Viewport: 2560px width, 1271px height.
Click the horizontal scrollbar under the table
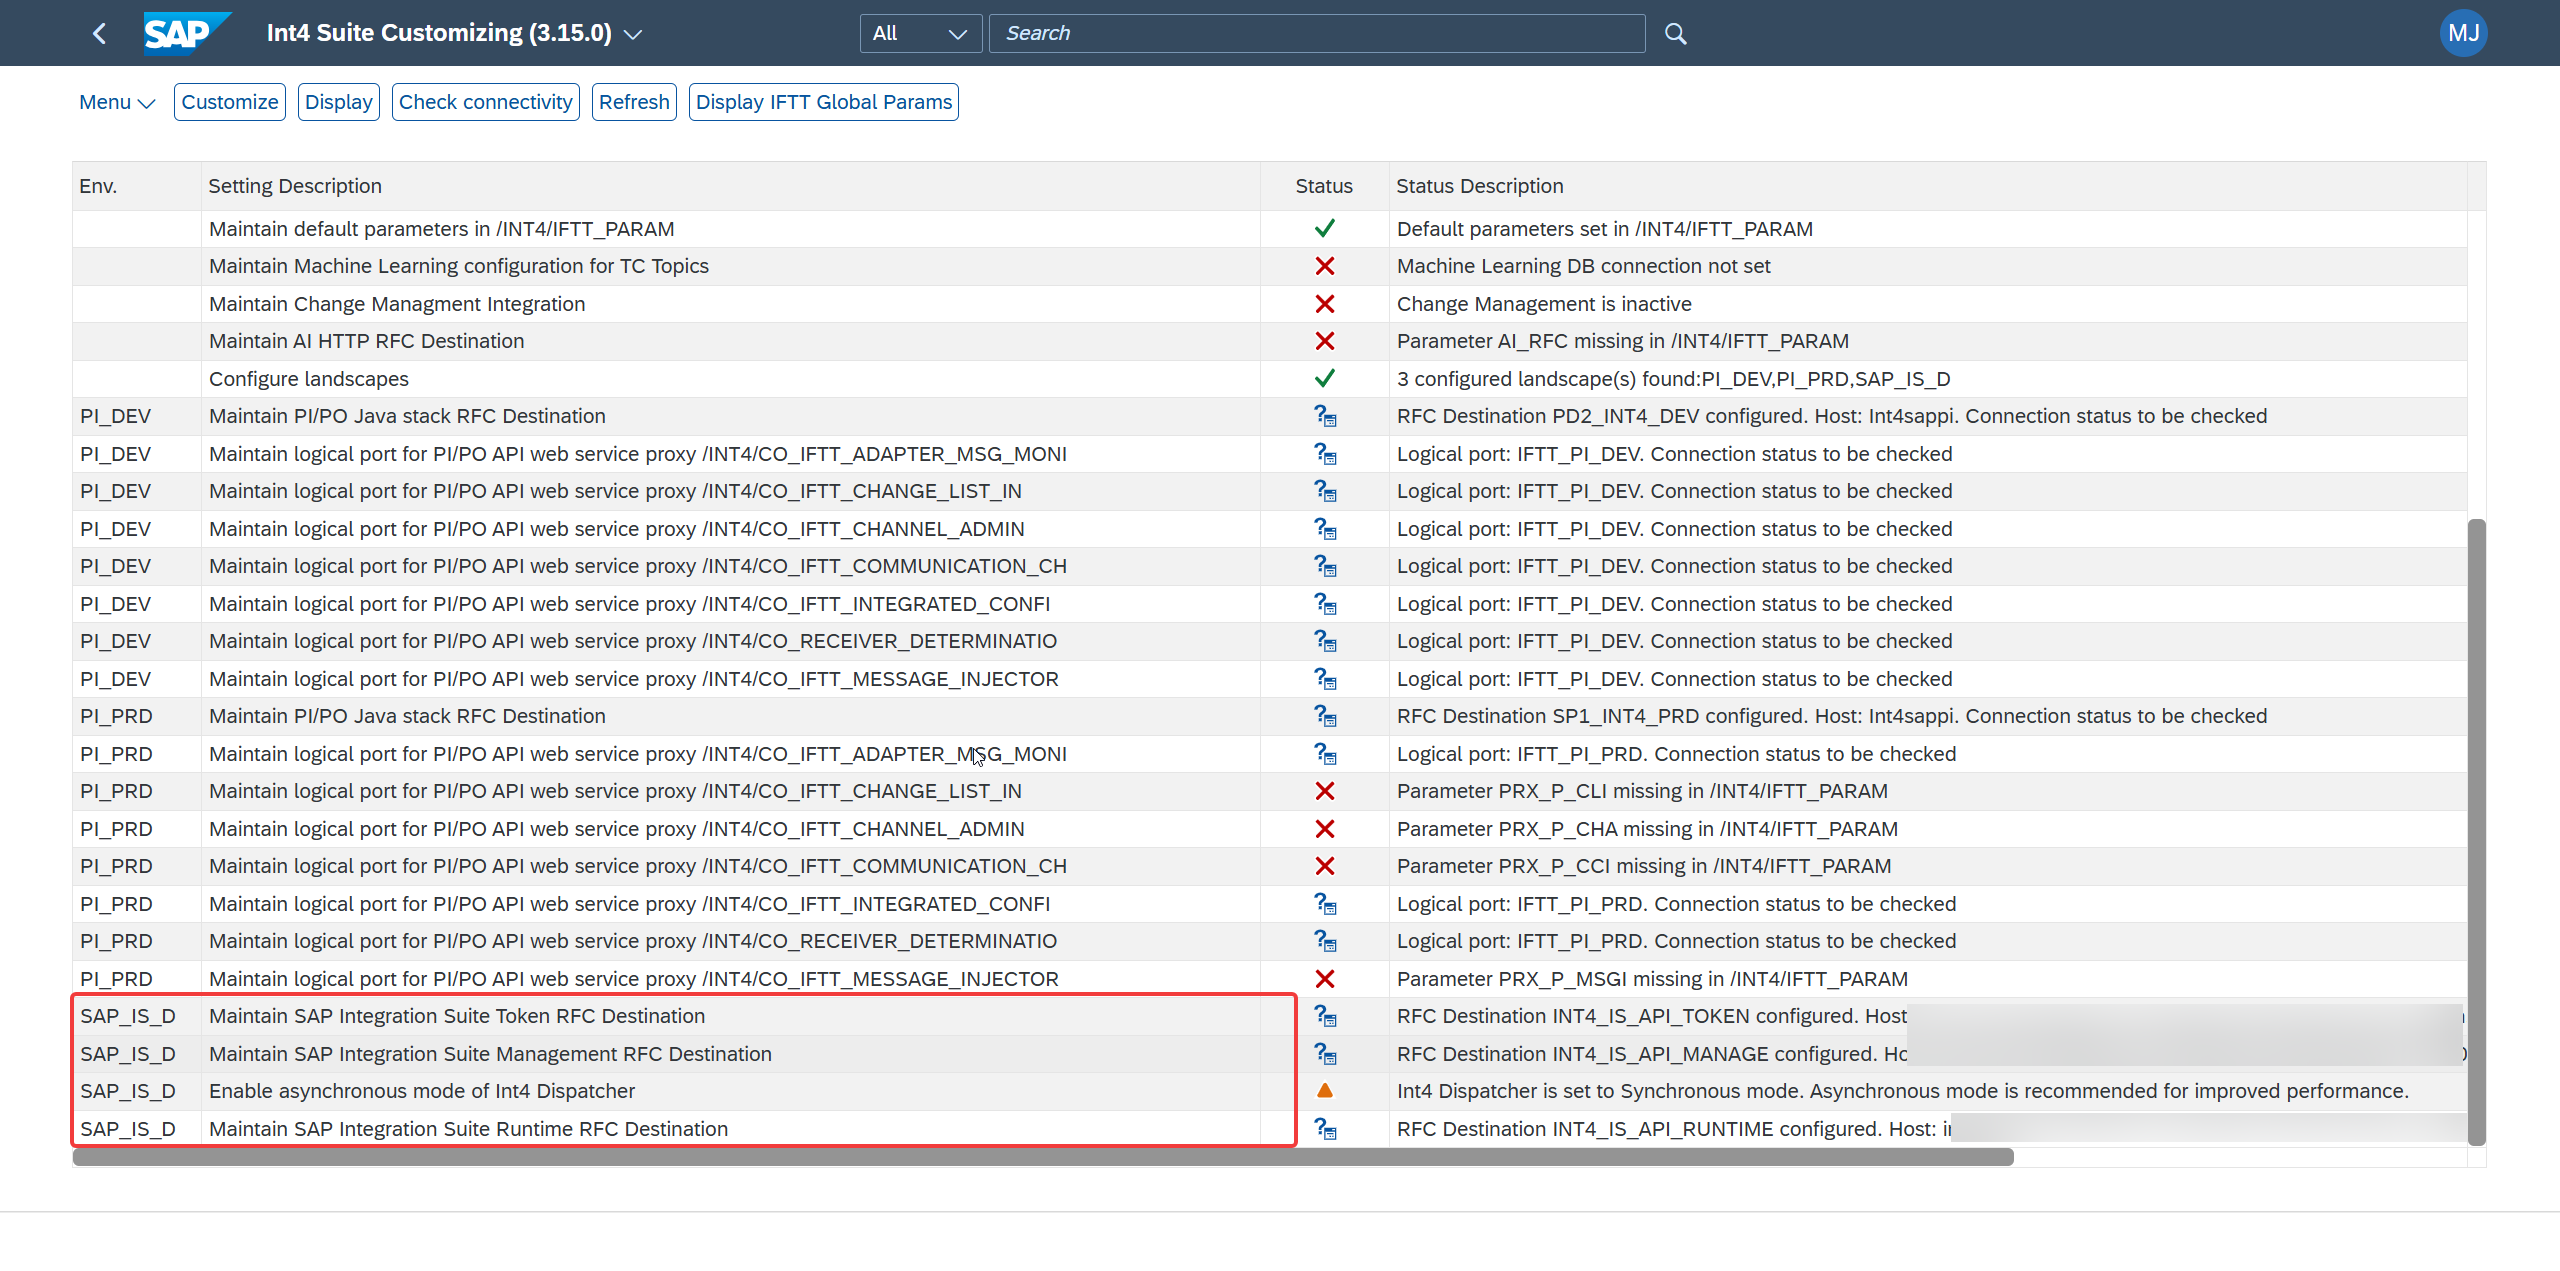click(1043, 1157)
